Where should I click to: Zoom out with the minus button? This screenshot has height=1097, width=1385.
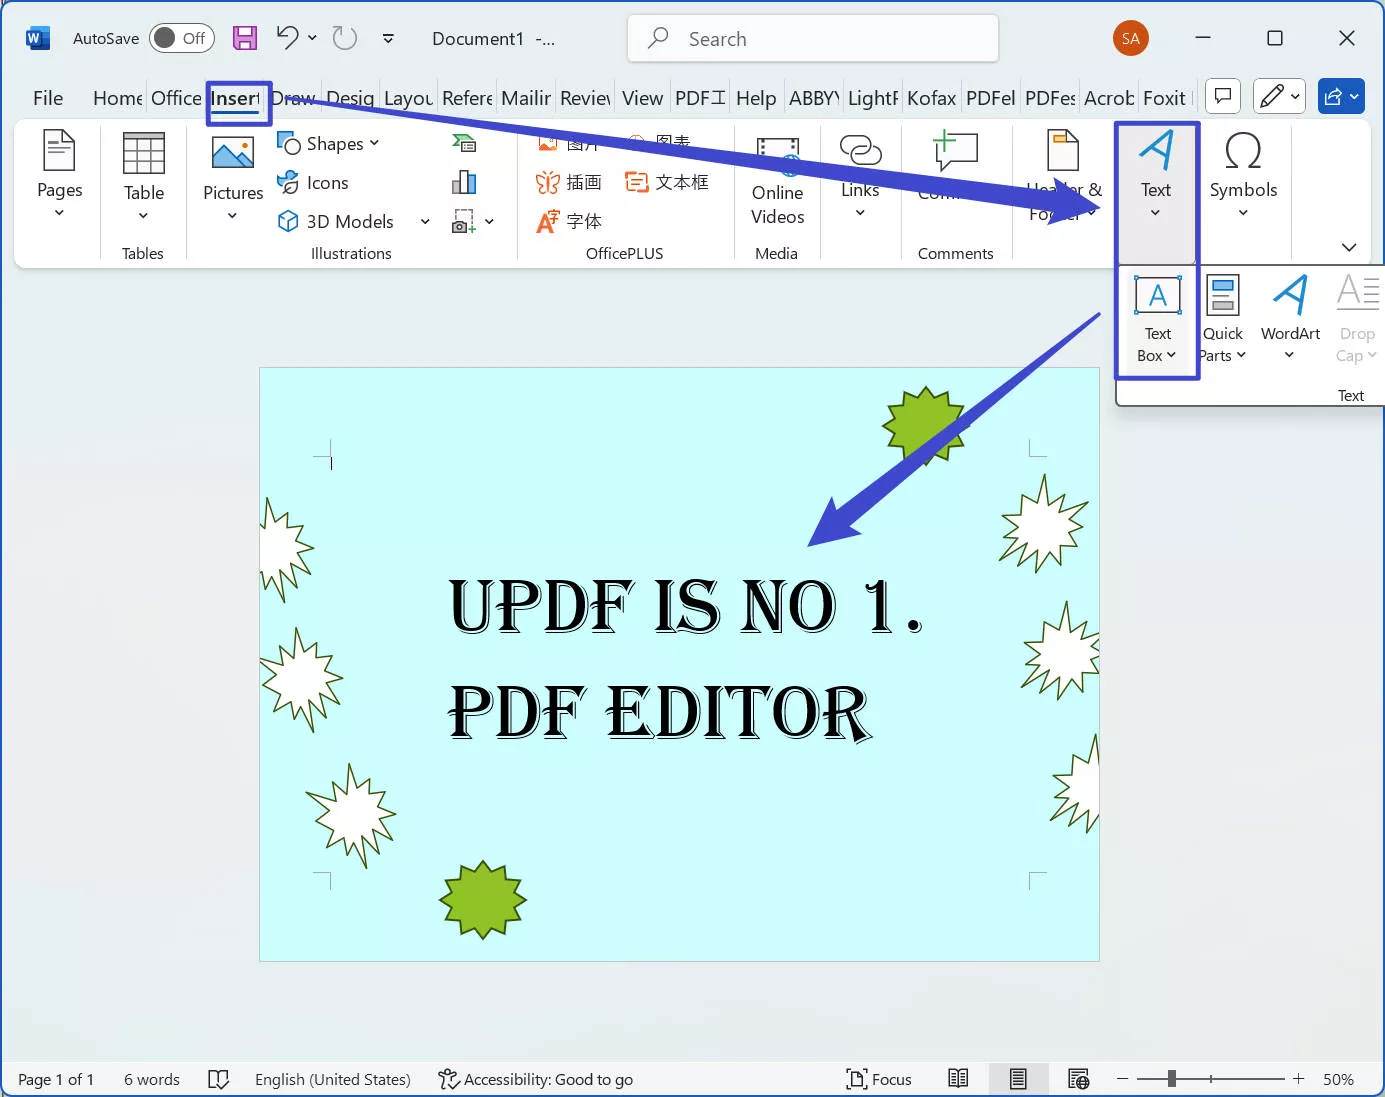(1122, 1079)
